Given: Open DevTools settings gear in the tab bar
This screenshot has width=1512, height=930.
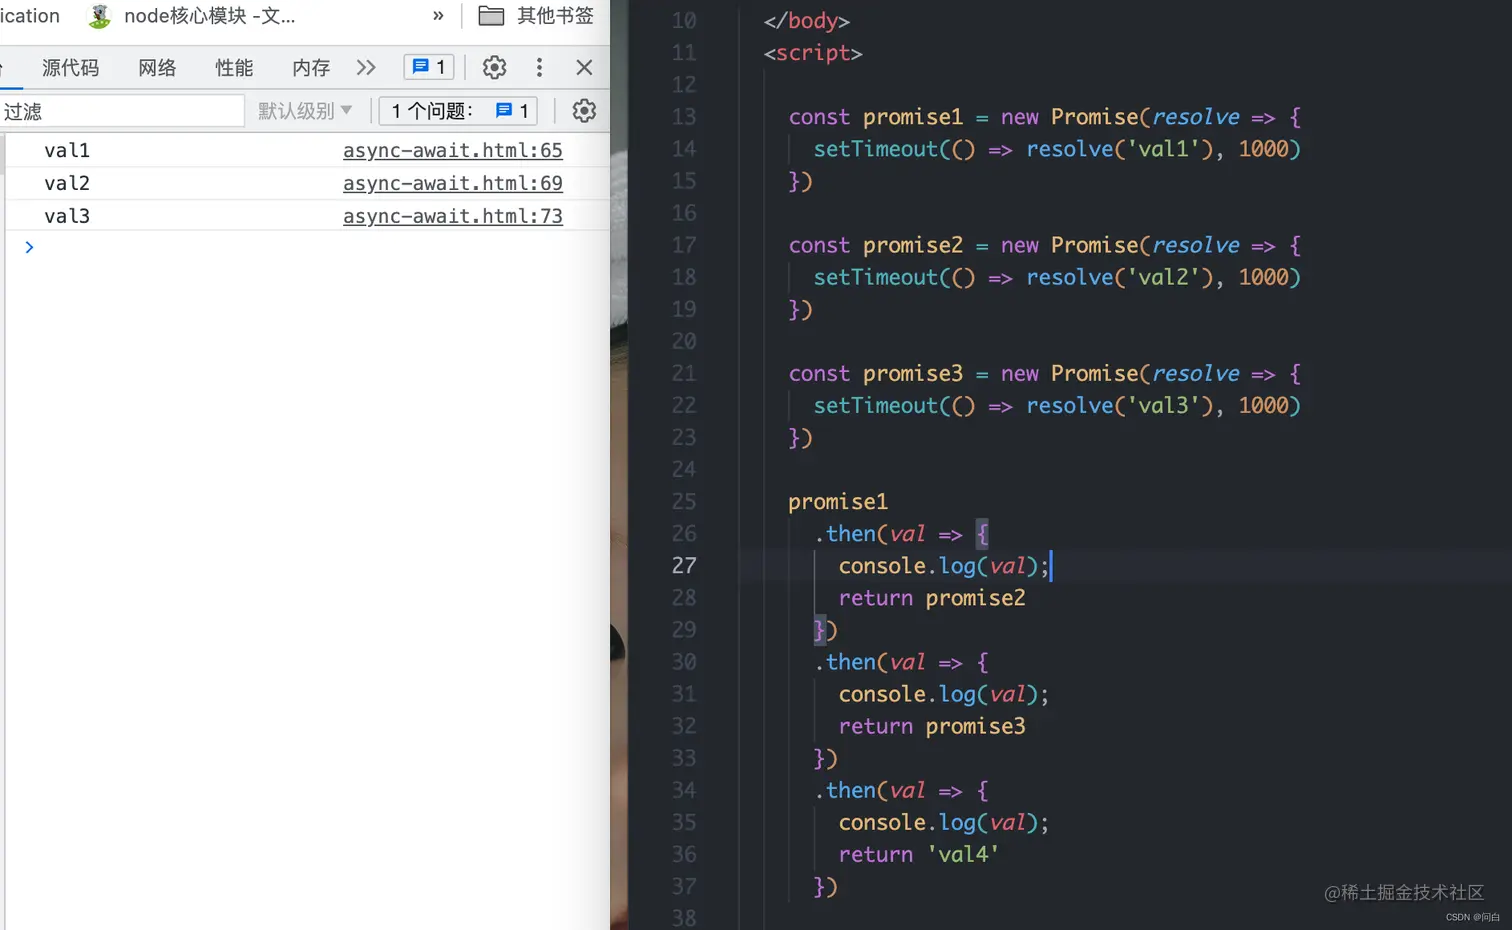Looking at the screenshot, I should (494, 67).
